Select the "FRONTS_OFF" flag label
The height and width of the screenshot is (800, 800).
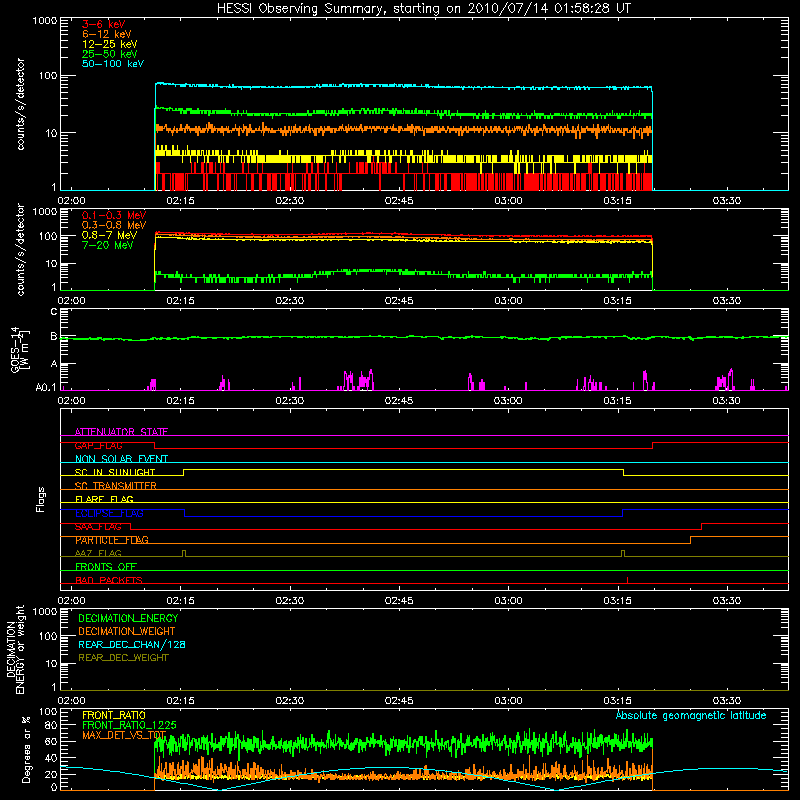[x=106, y=566]
